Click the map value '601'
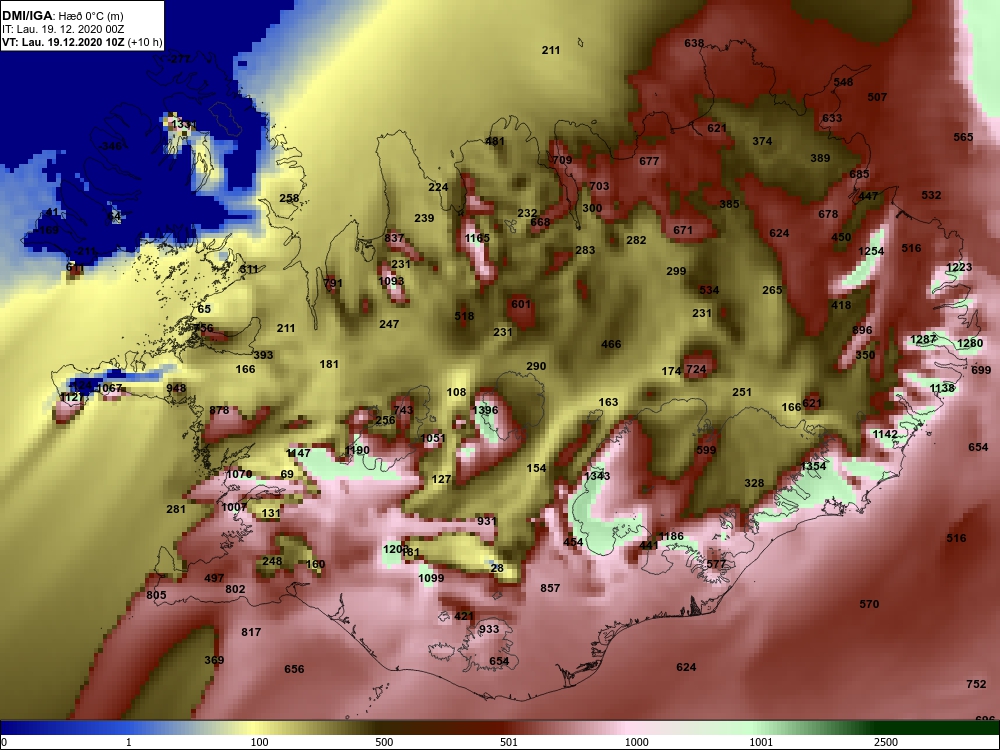The image size is (1000, 750). coord(520,304)
